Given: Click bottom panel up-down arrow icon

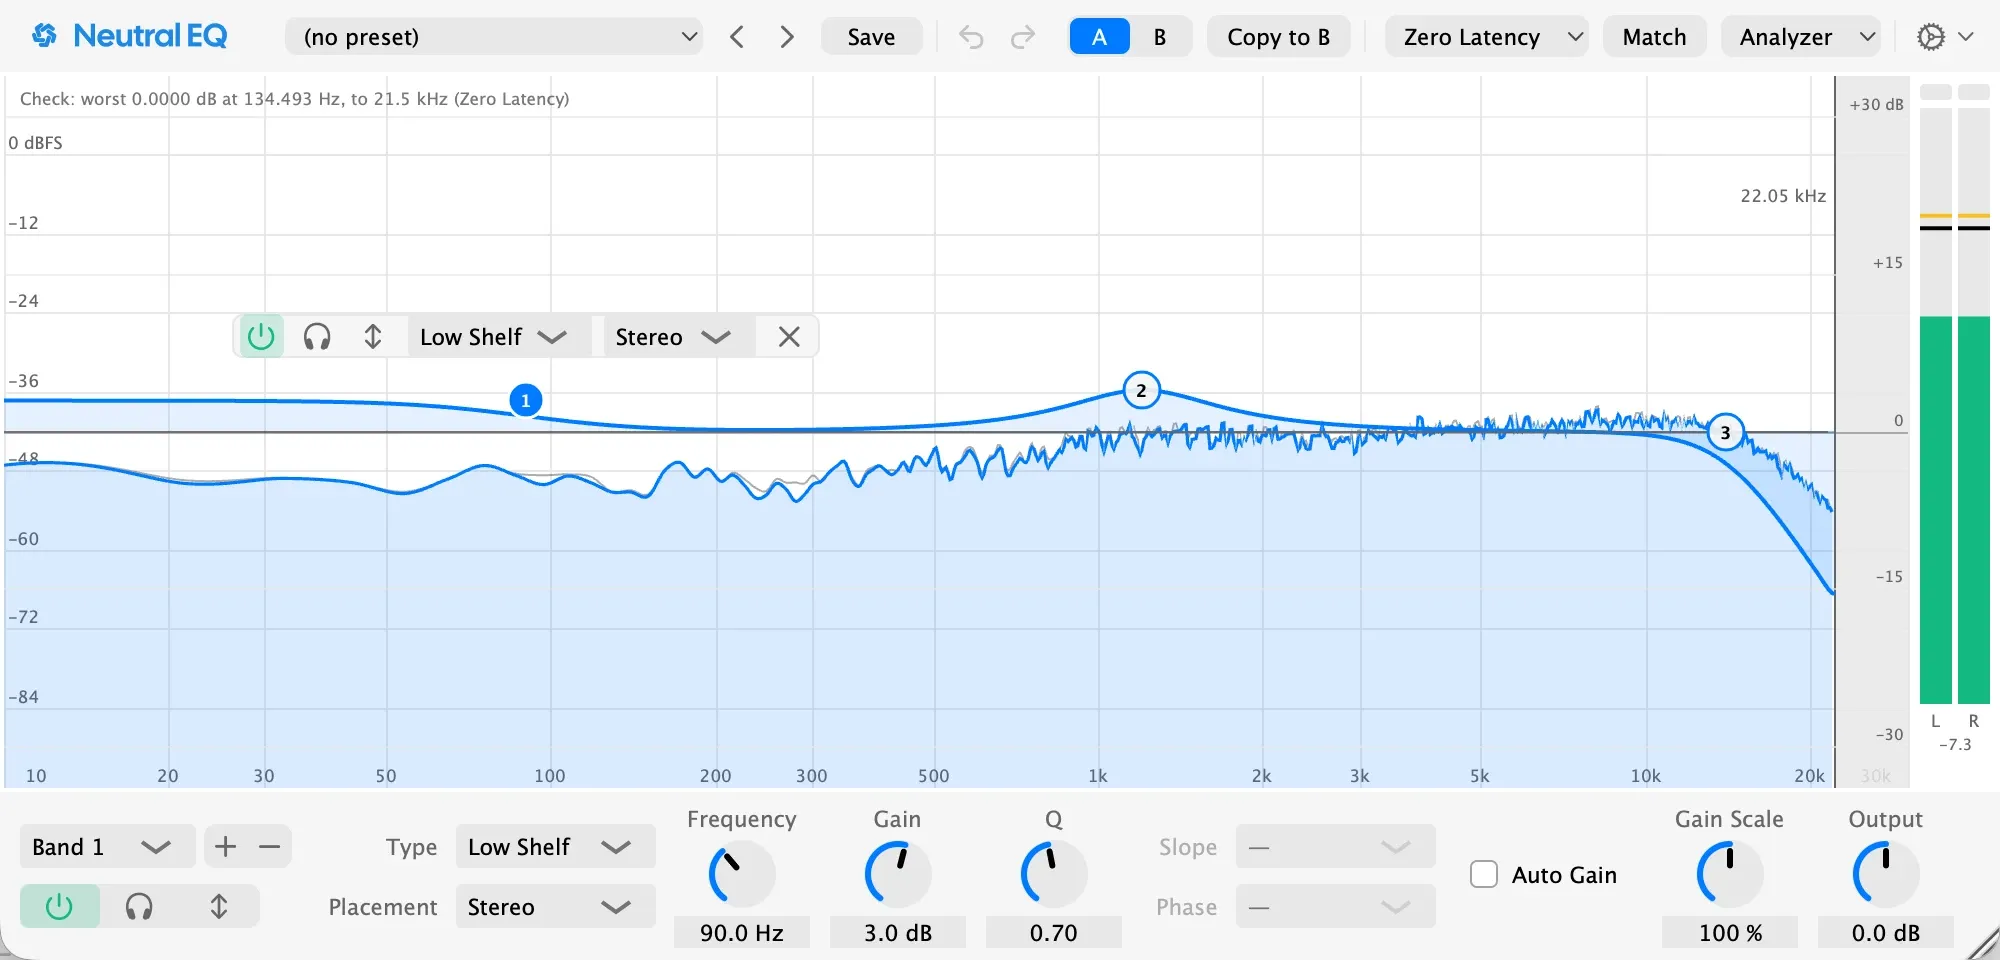Looking at the screenshot, I should point(219,906).
